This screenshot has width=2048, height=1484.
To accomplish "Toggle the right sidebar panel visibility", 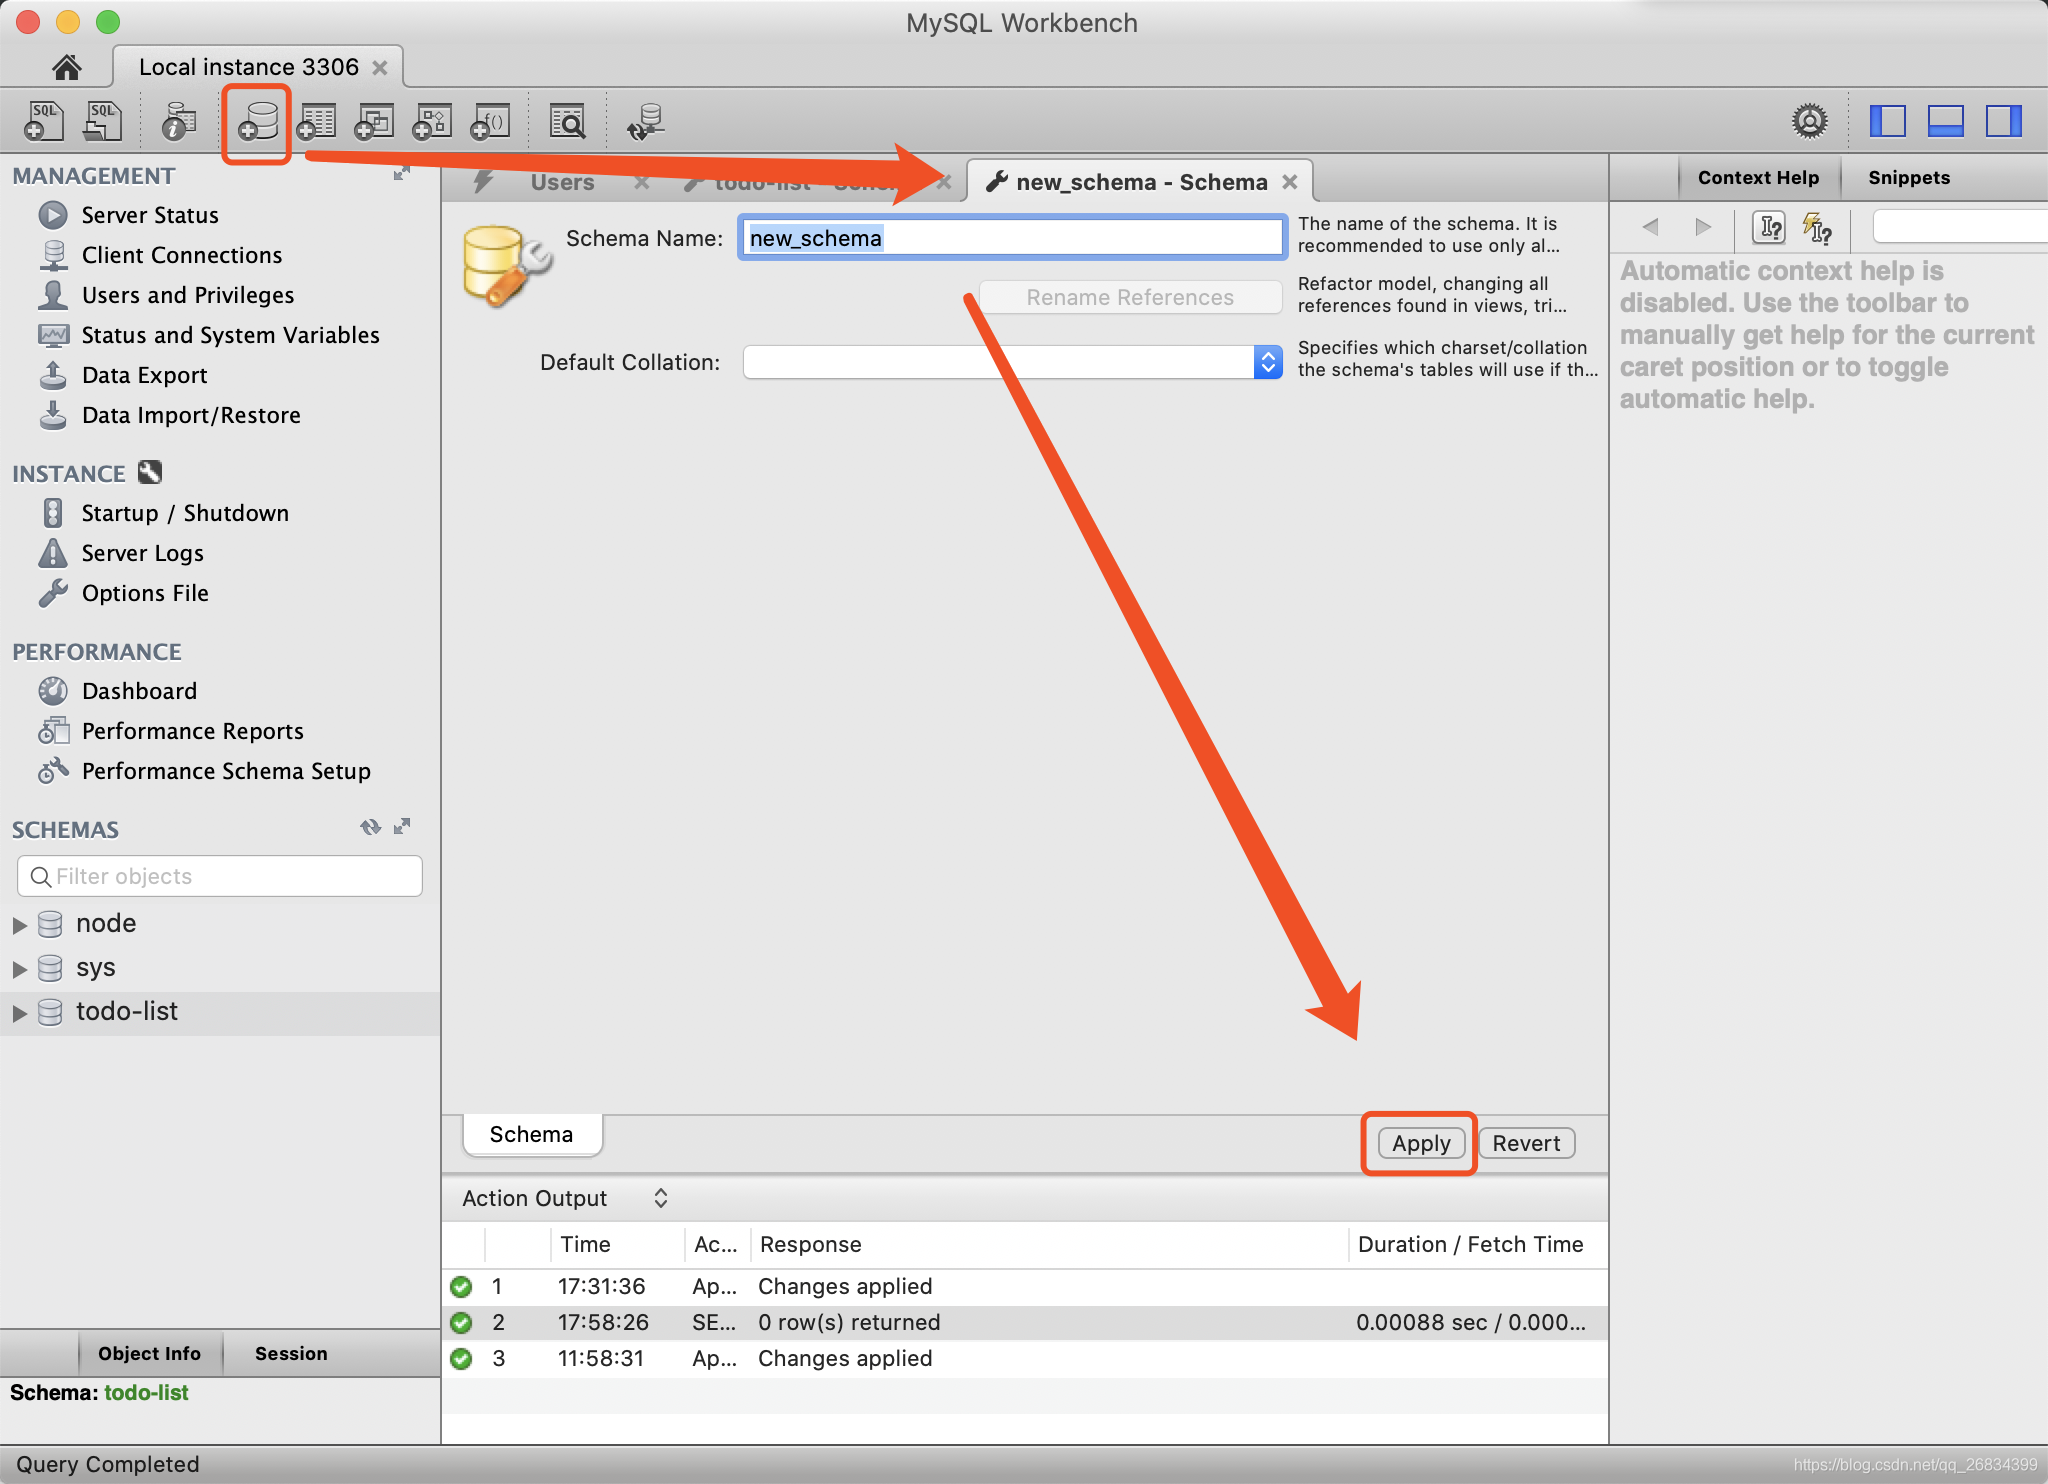I will [x=2003, y=121].
